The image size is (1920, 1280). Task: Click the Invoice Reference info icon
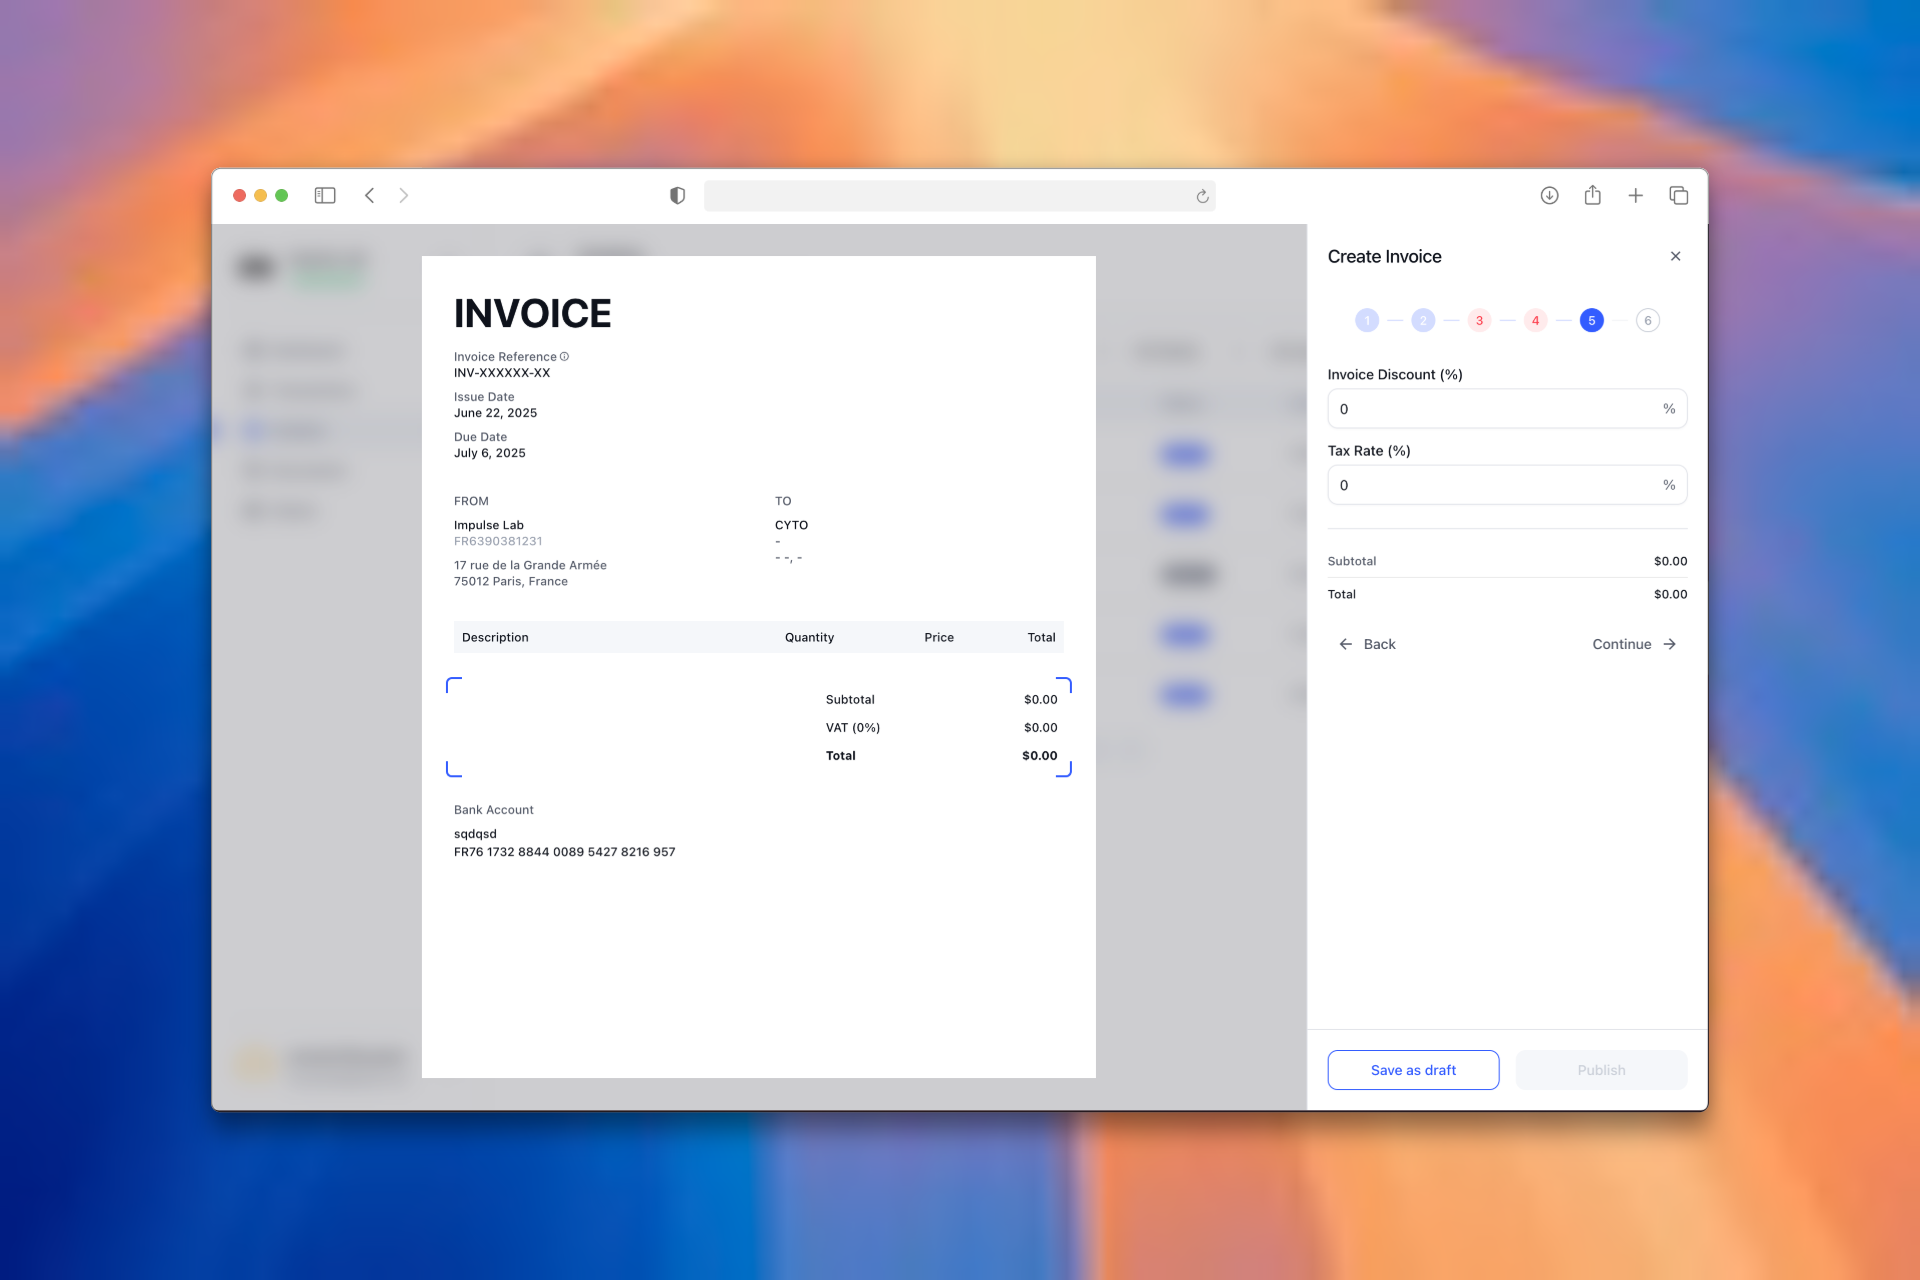click(x=564, y=356)
